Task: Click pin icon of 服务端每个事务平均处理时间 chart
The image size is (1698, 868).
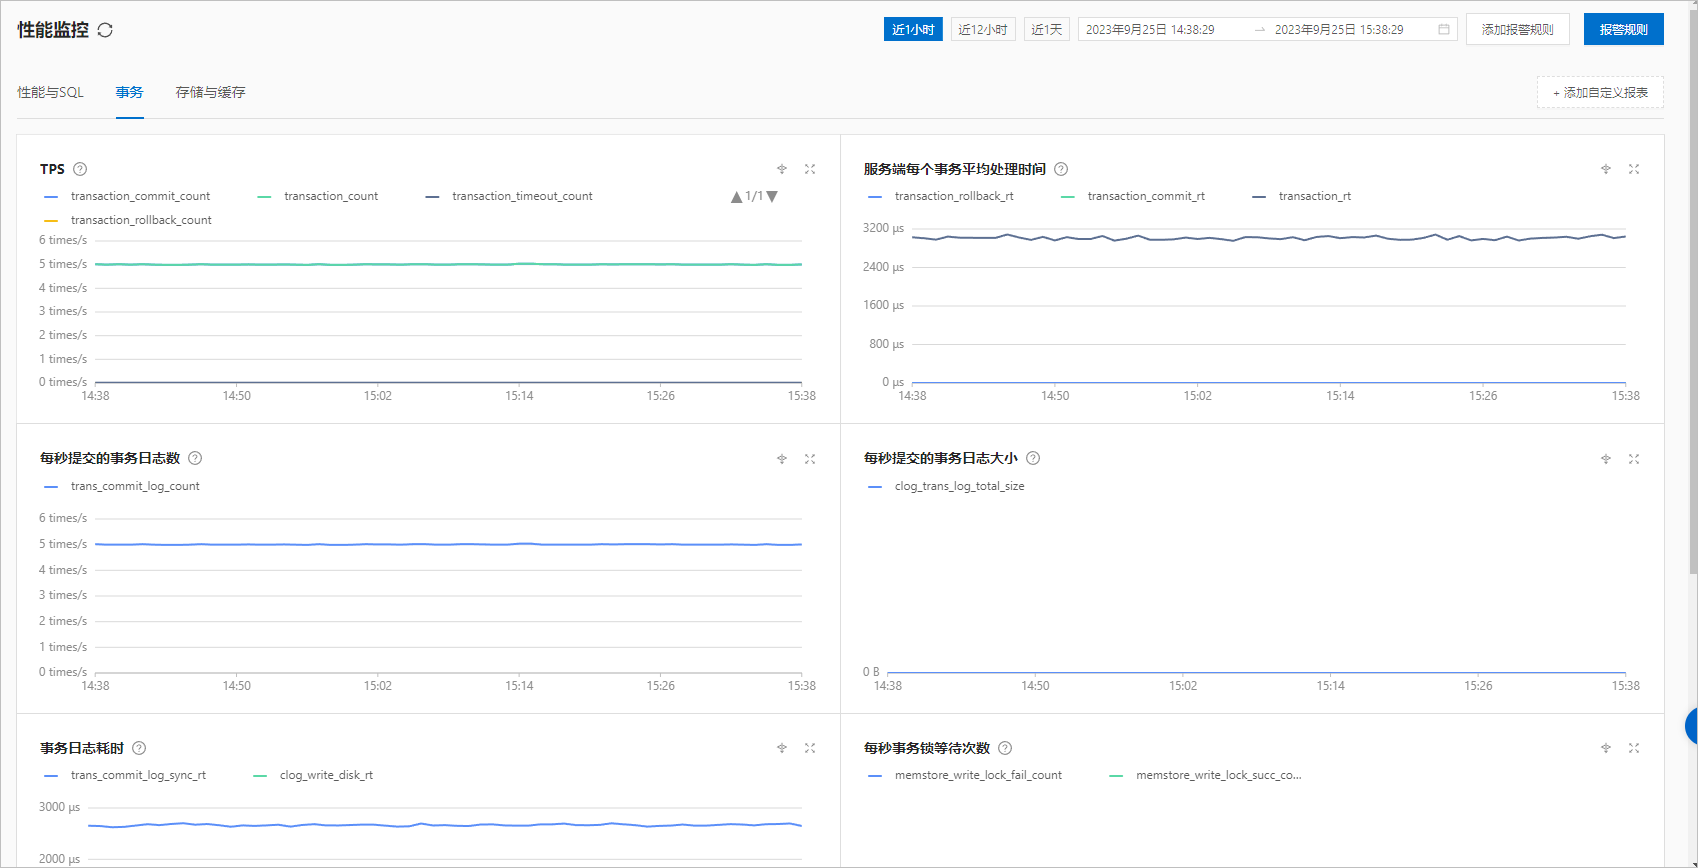Action: point(1606,169)
